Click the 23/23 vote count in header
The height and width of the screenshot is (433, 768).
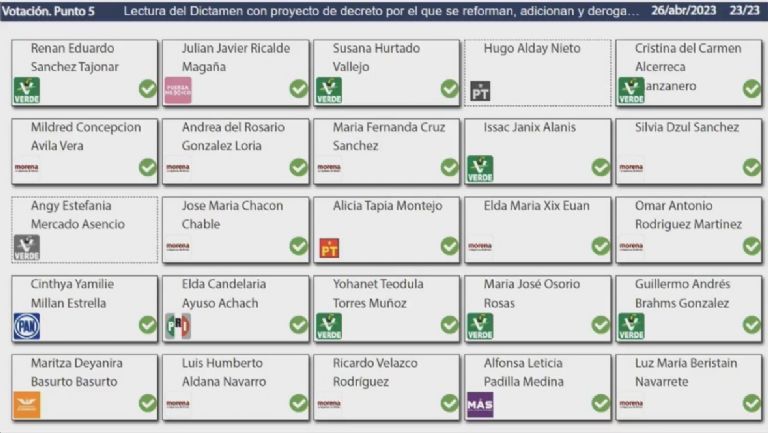[x=744, y=10]
